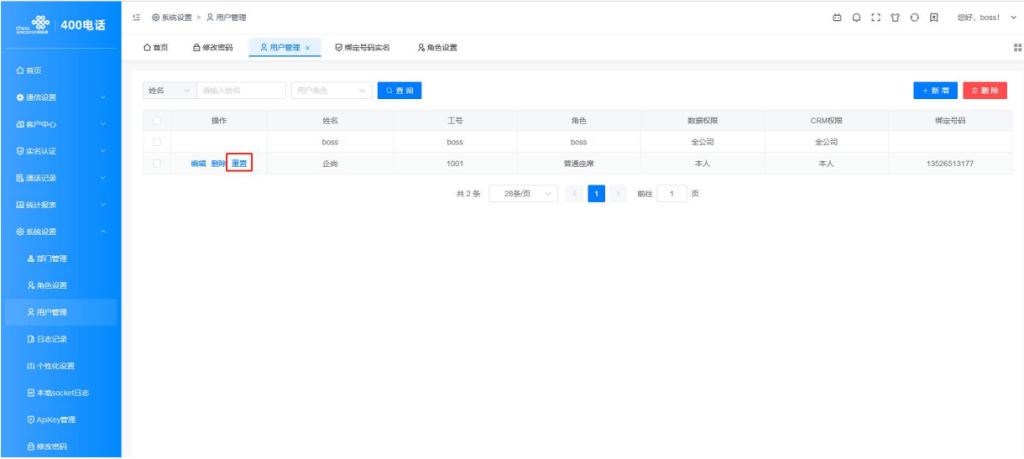Click the refresh circle icon in header

pos(914,18)
